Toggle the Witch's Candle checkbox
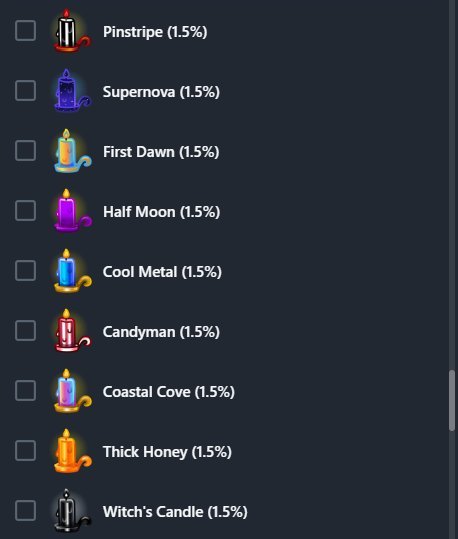The height and width of the screenshot is (539, 458). [25, 510]
